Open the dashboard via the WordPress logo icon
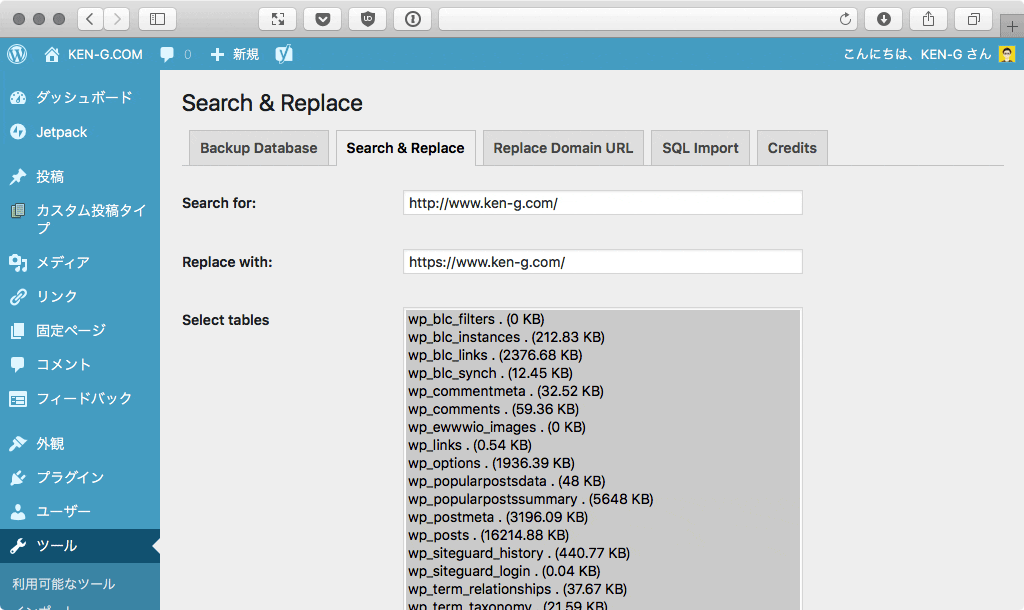The image size is (1024, 610). [x=16, y=54]
